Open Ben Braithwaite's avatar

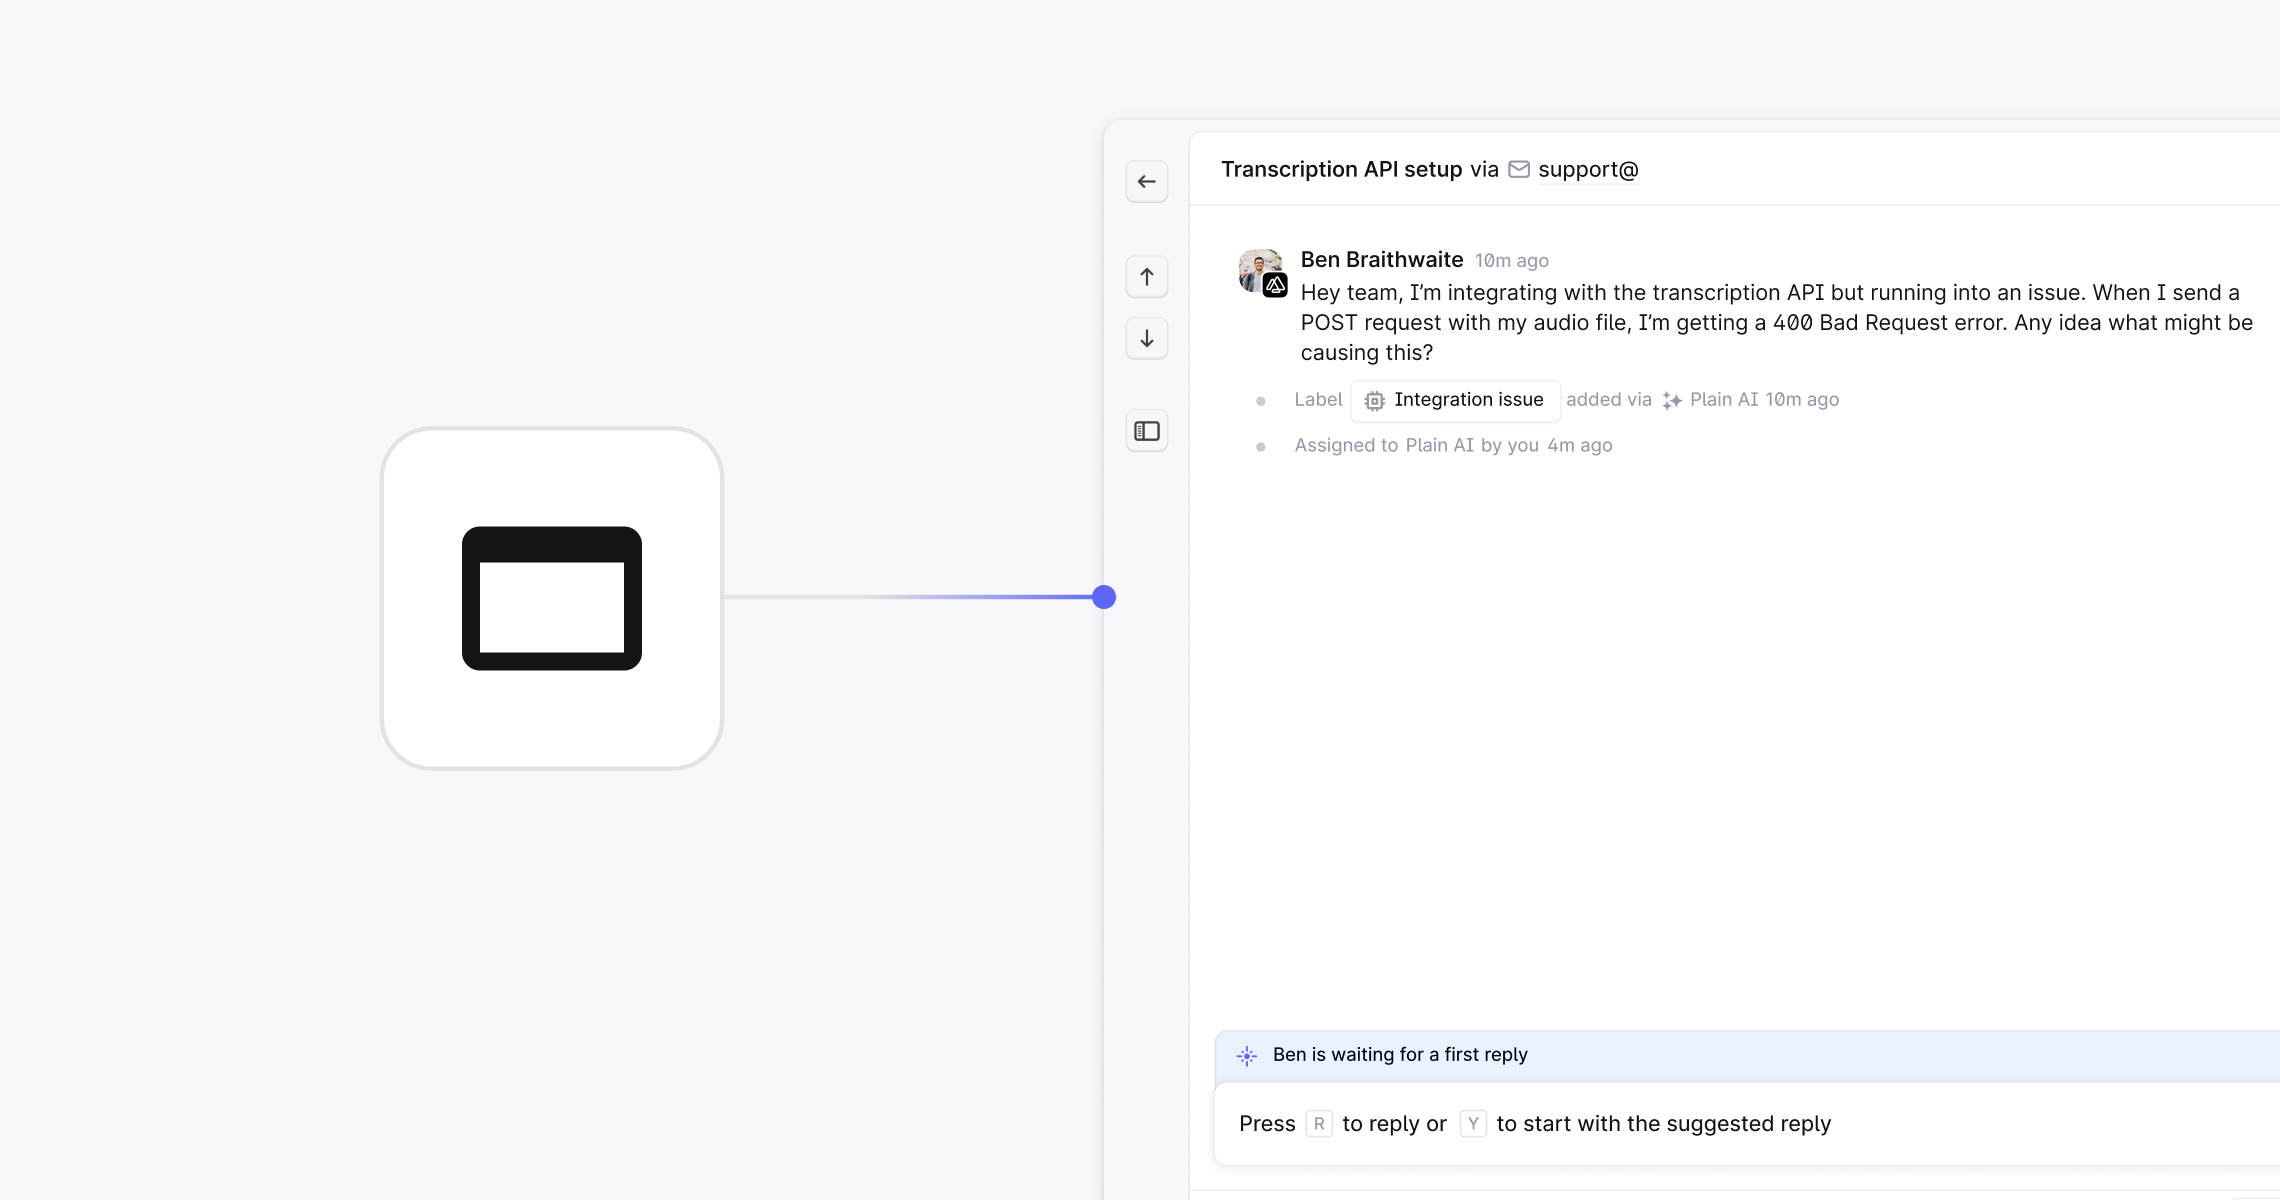tap(1261, 271)
